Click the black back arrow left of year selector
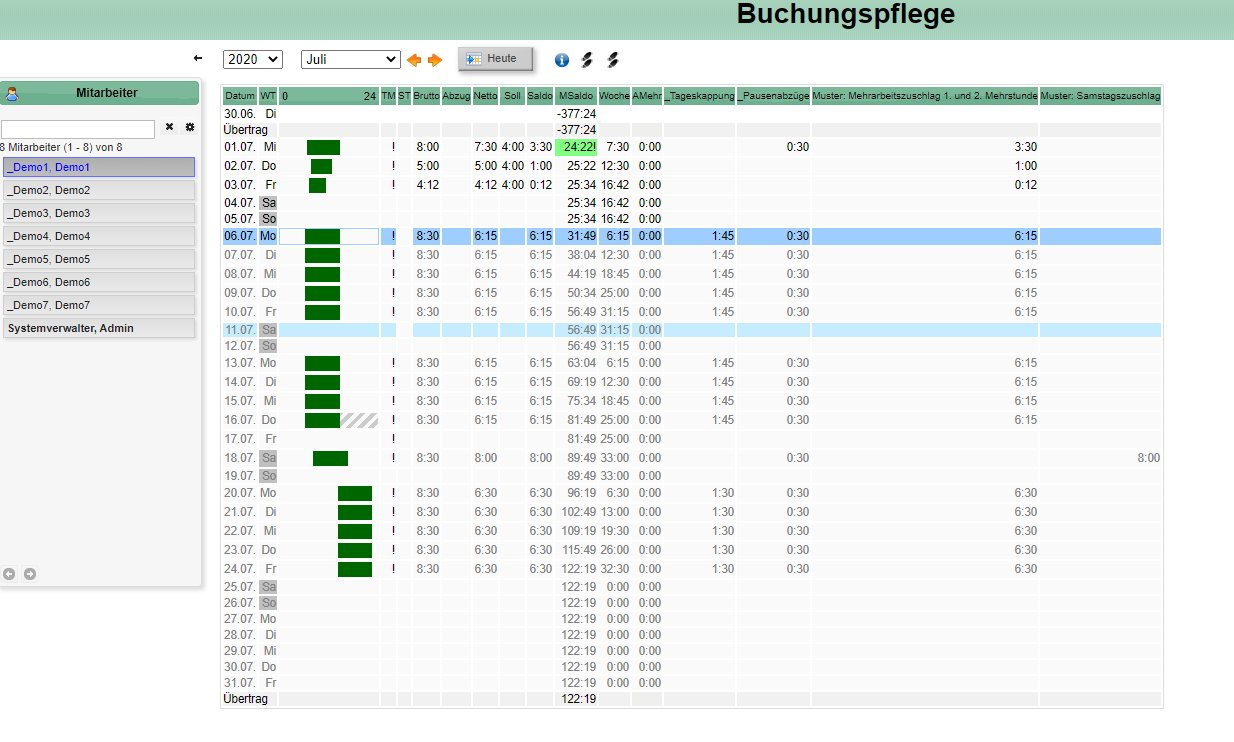This screenshot has width=1234, height=742. coord(198,59)
